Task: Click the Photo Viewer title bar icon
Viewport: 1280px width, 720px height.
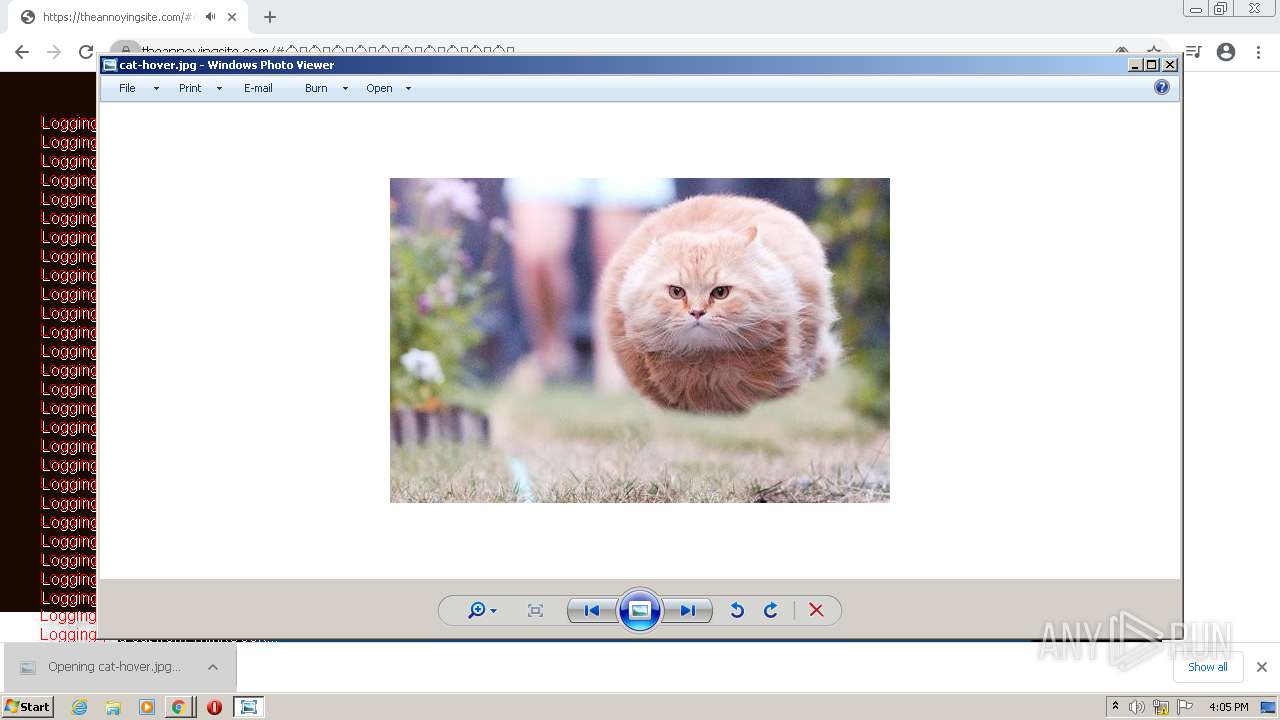Action: [110, 65]
